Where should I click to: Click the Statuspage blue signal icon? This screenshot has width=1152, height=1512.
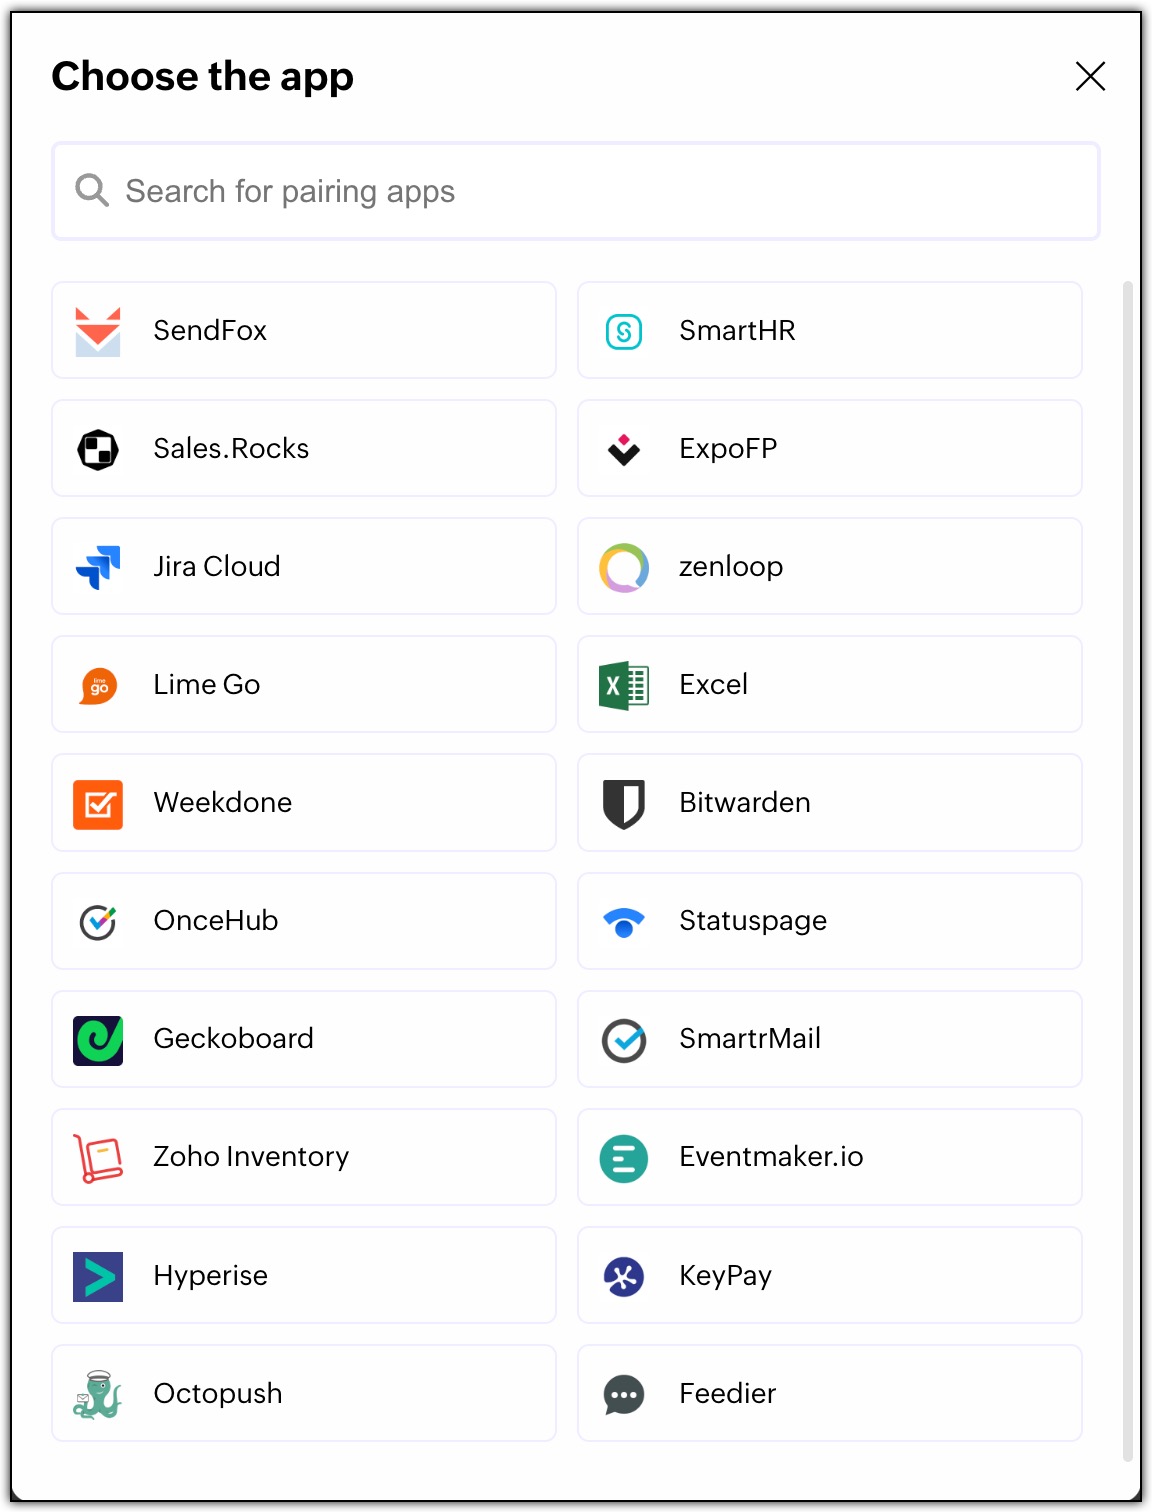click(x=624, y=922)
